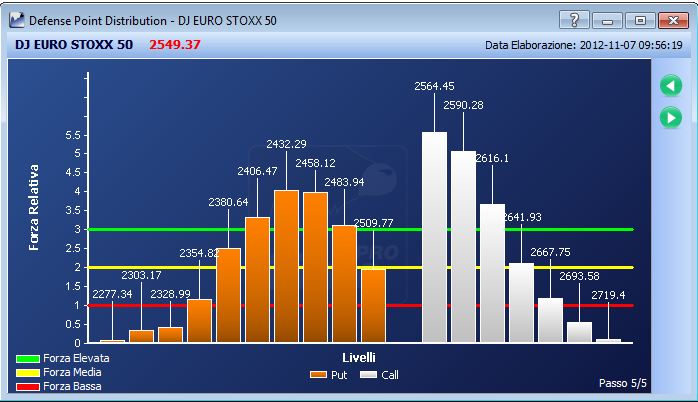Screen dimensions: 698x402
Task: Maximize the Defense Point Distribution window
Action: tap(640, 20)
